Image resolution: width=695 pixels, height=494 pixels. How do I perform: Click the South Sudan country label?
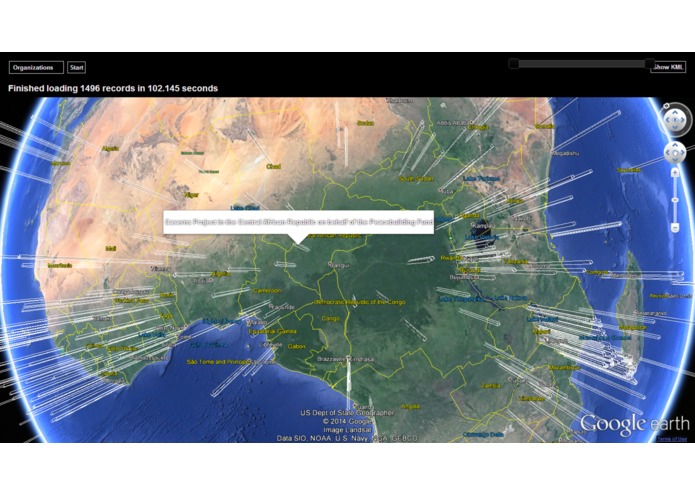tap(416, 179)
